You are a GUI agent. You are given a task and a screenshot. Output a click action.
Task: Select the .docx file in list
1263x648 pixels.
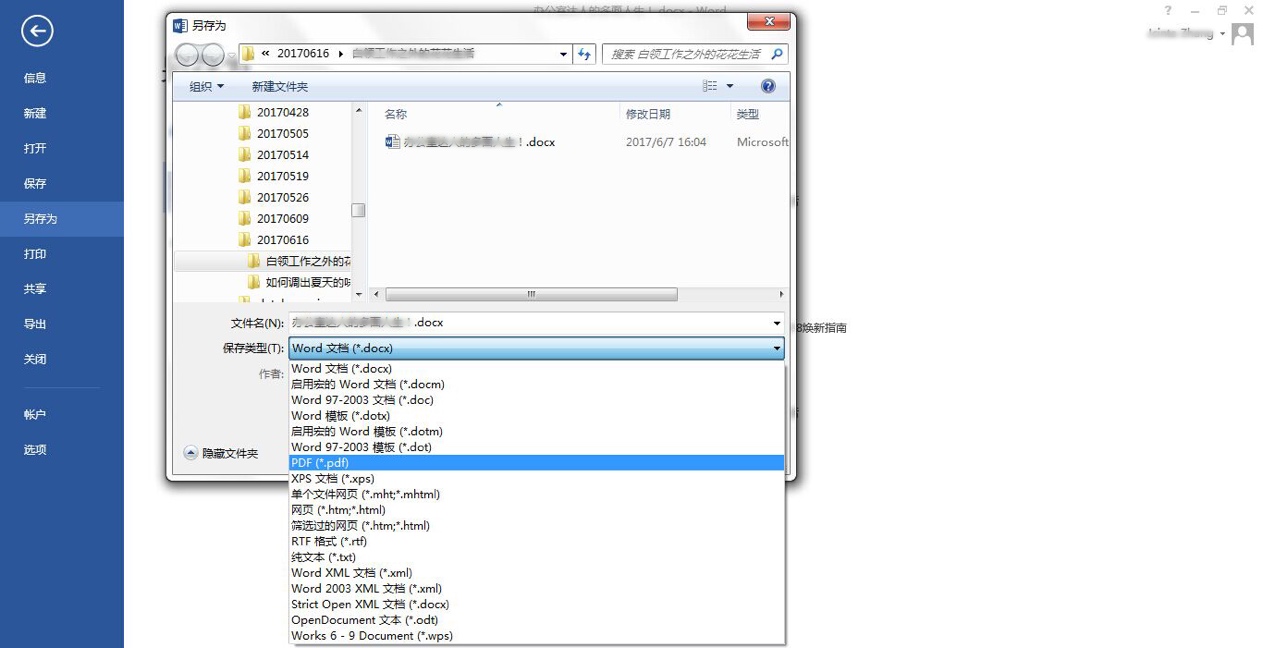(470, 142)
